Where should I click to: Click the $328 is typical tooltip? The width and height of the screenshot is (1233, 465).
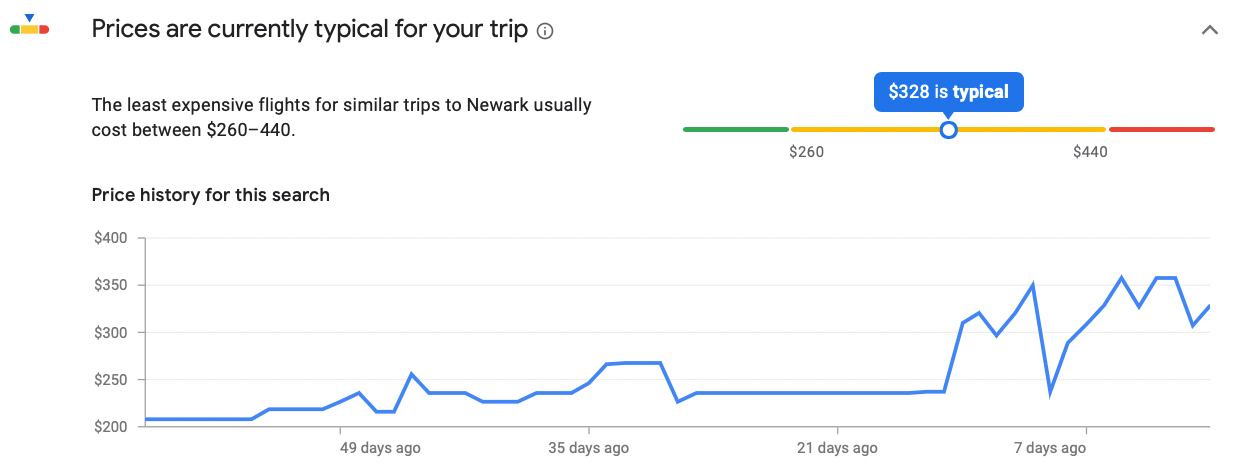tap(948, 92)
